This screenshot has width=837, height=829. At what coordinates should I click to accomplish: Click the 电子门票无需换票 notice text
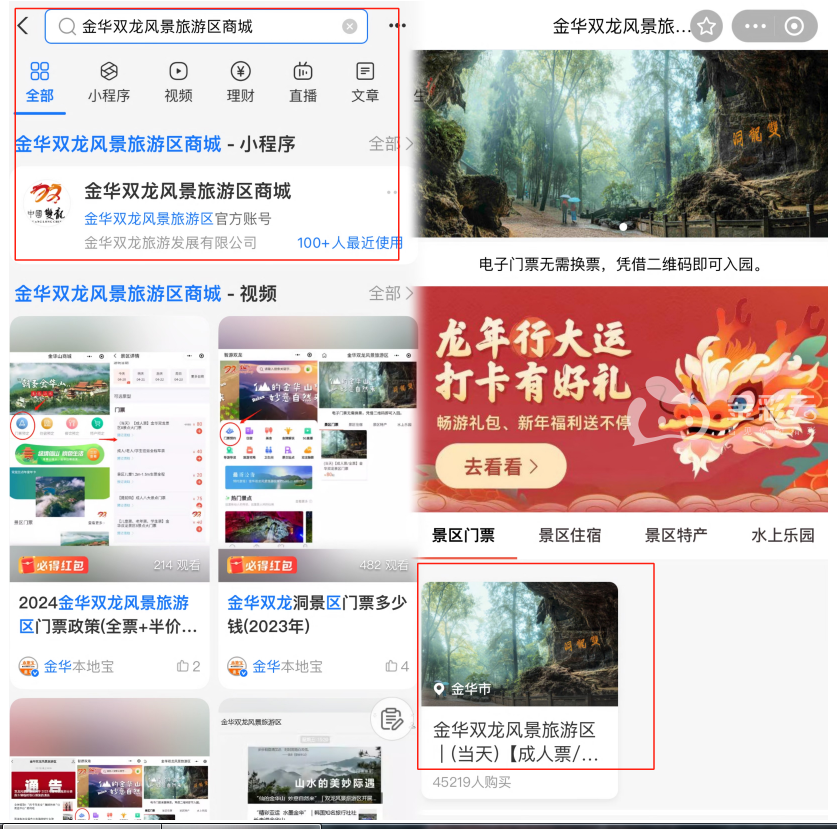(620, 264)
